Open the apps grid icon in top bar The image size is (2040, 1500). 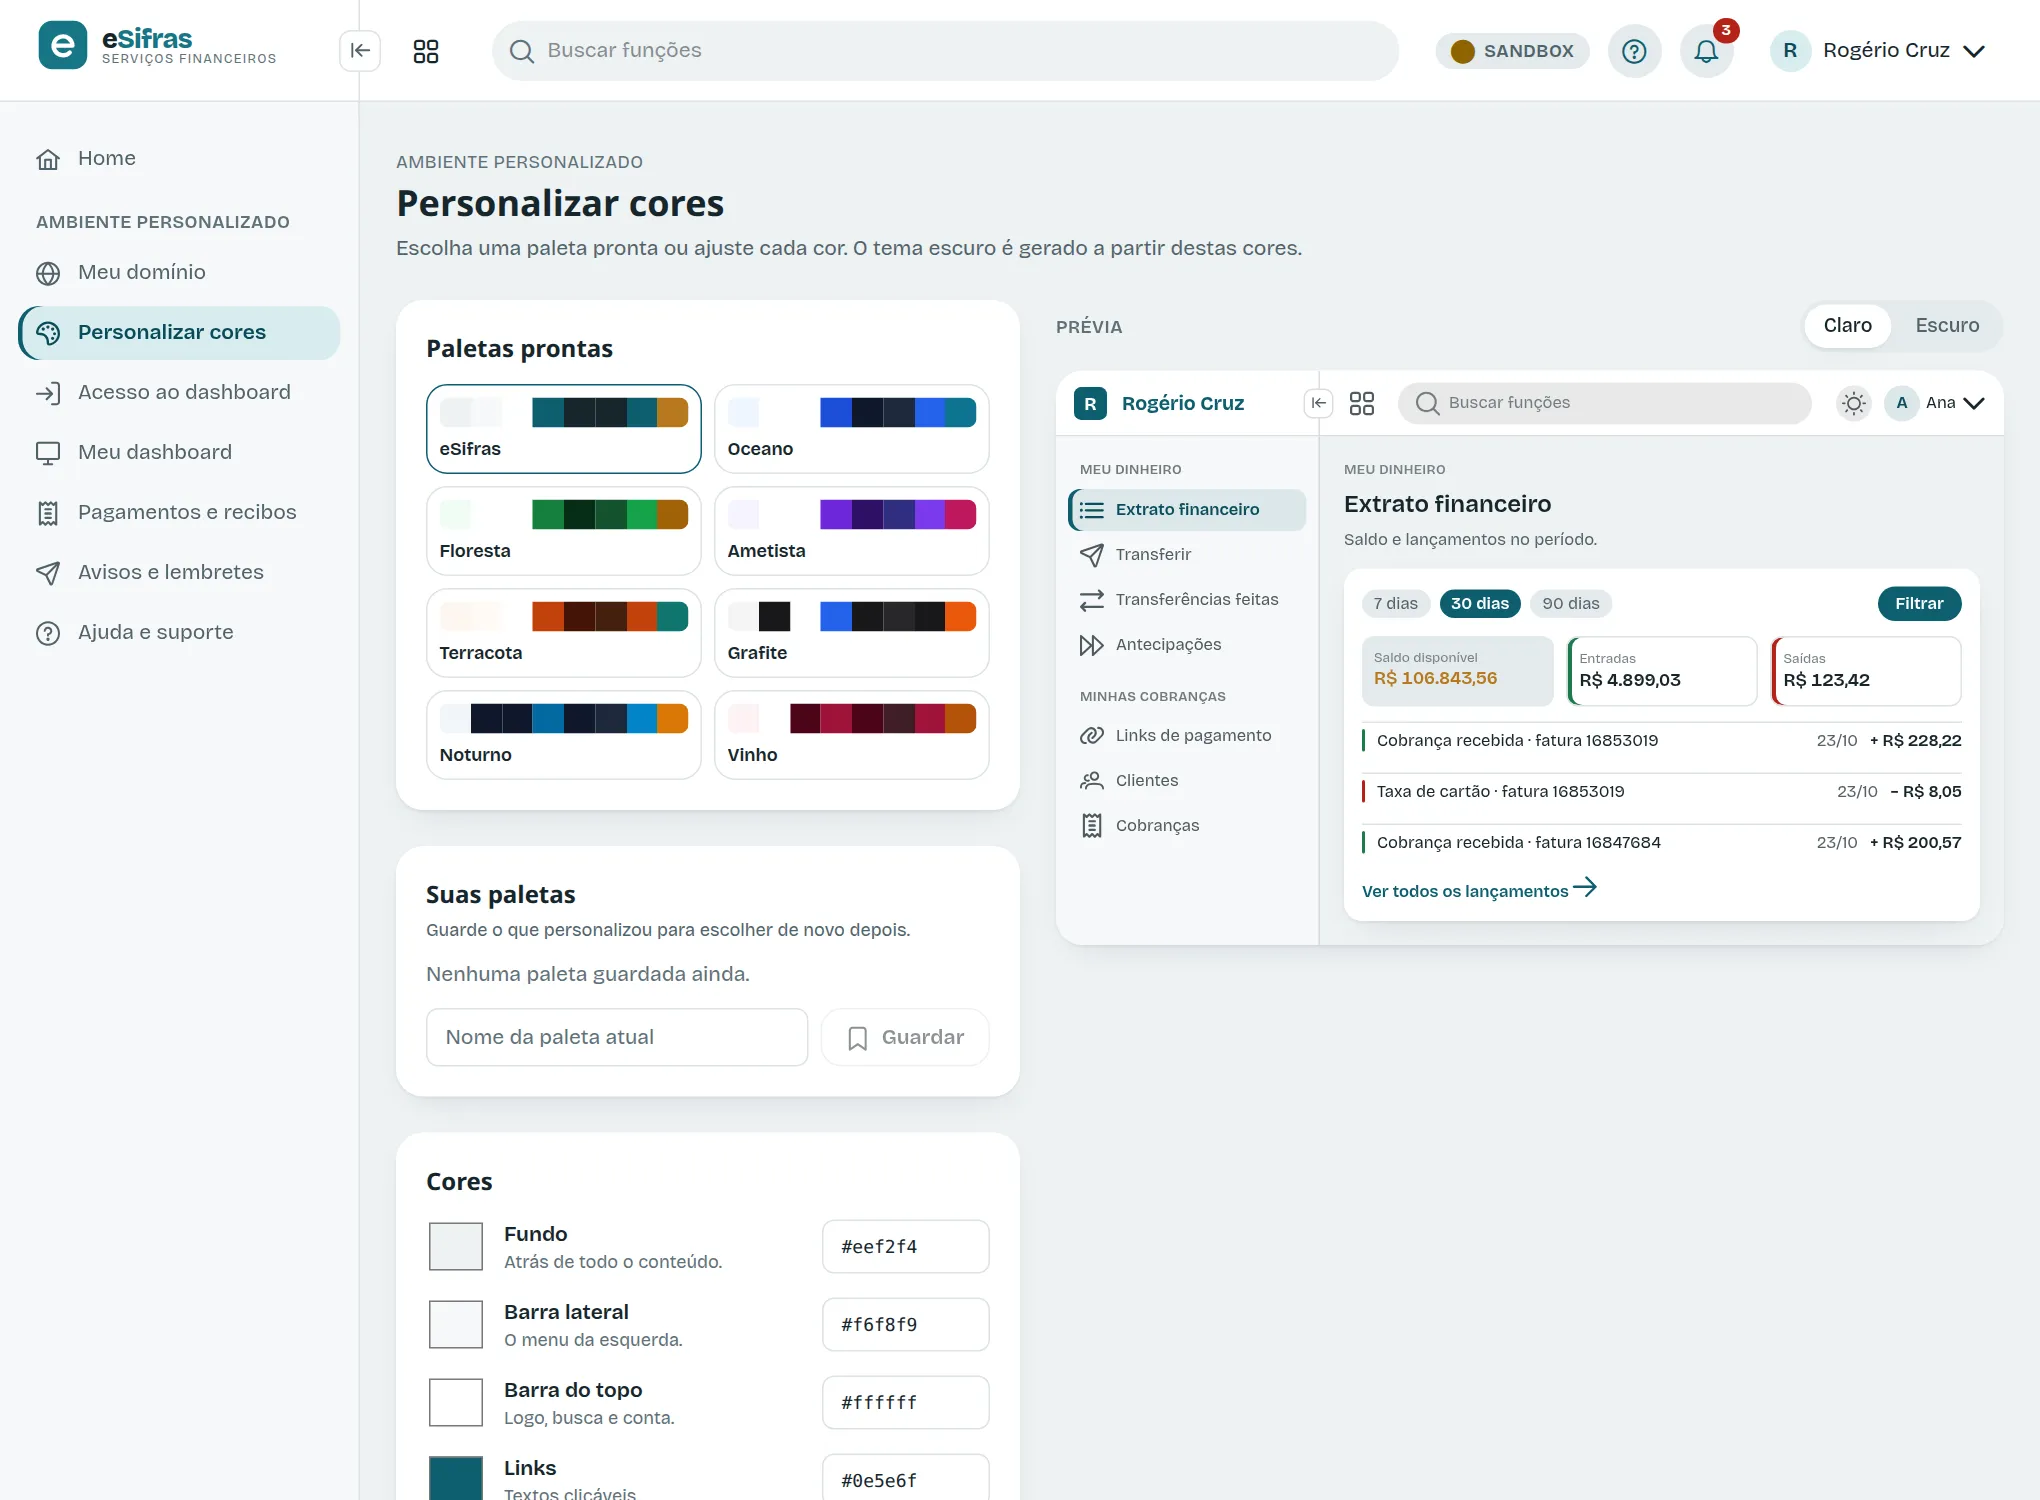pyautogui.click(x=426, y=51)
